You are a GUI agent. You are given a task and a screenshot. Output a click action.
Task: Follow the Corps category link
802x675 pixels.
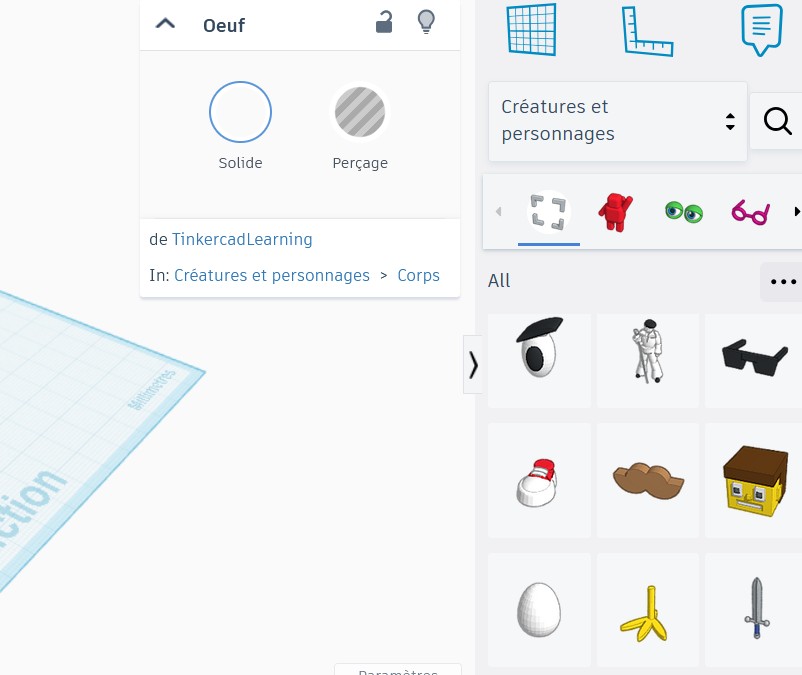tap(418, 275)
